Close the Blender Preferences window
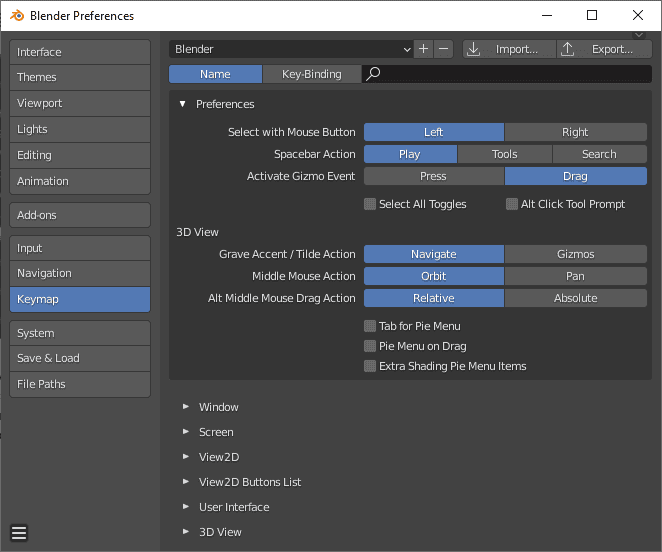The height and width of the screenshot is (552, 662). (638, 16)
